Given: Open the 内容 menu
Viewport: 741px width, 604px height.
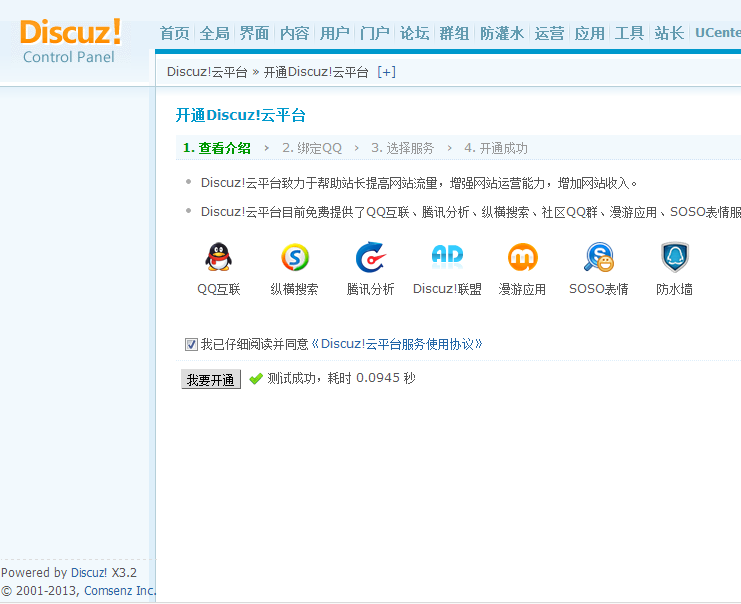Looking at the screenshot, I should click(294, 33).
